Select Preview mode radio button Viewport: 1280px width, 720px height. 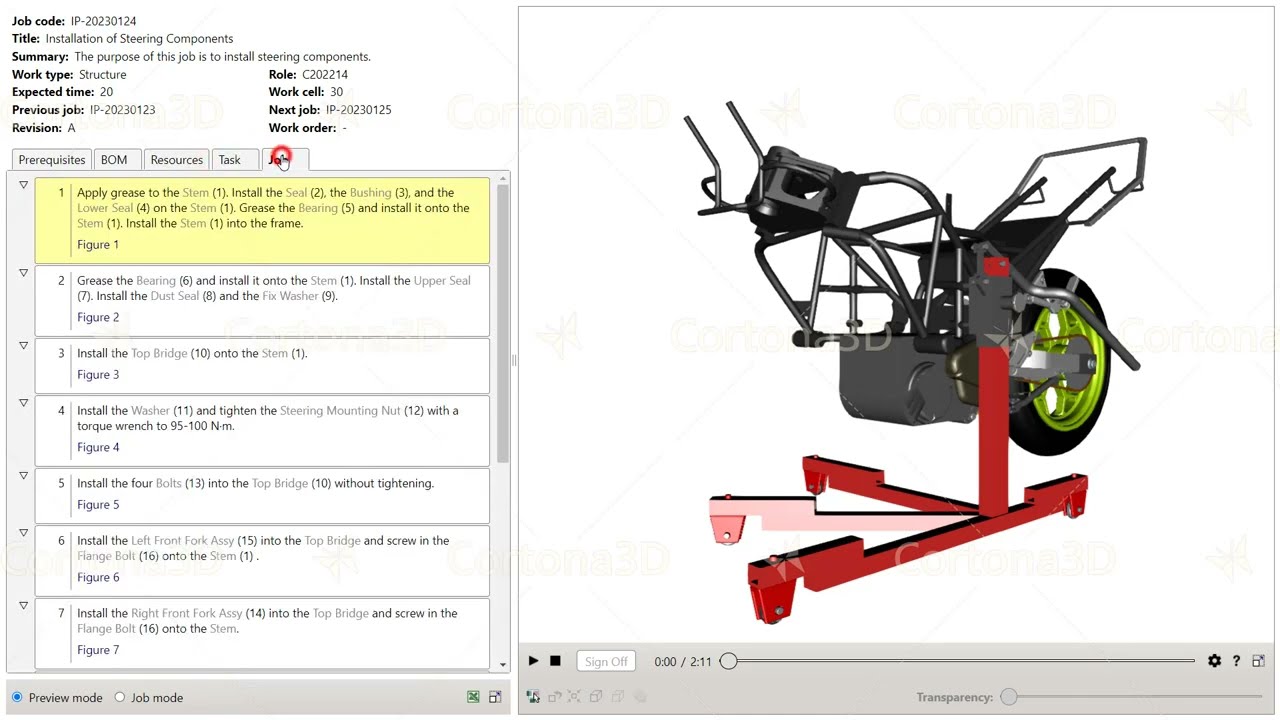pyautogui.click(x=17, y=697)
